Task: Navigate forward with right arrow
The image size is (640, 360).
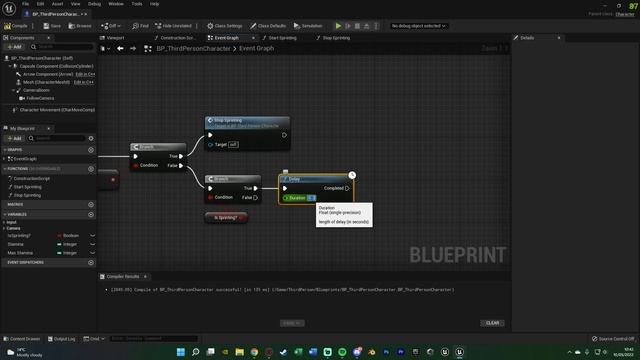Action: pos(133,48)
